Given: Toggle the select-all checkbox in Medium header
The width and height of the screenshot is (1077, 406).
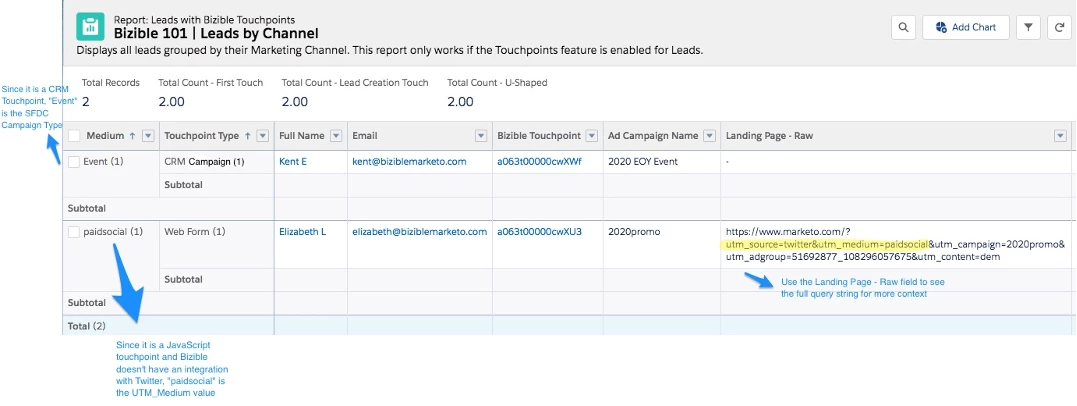Looking at the screenshot, I should coord(74,136).
